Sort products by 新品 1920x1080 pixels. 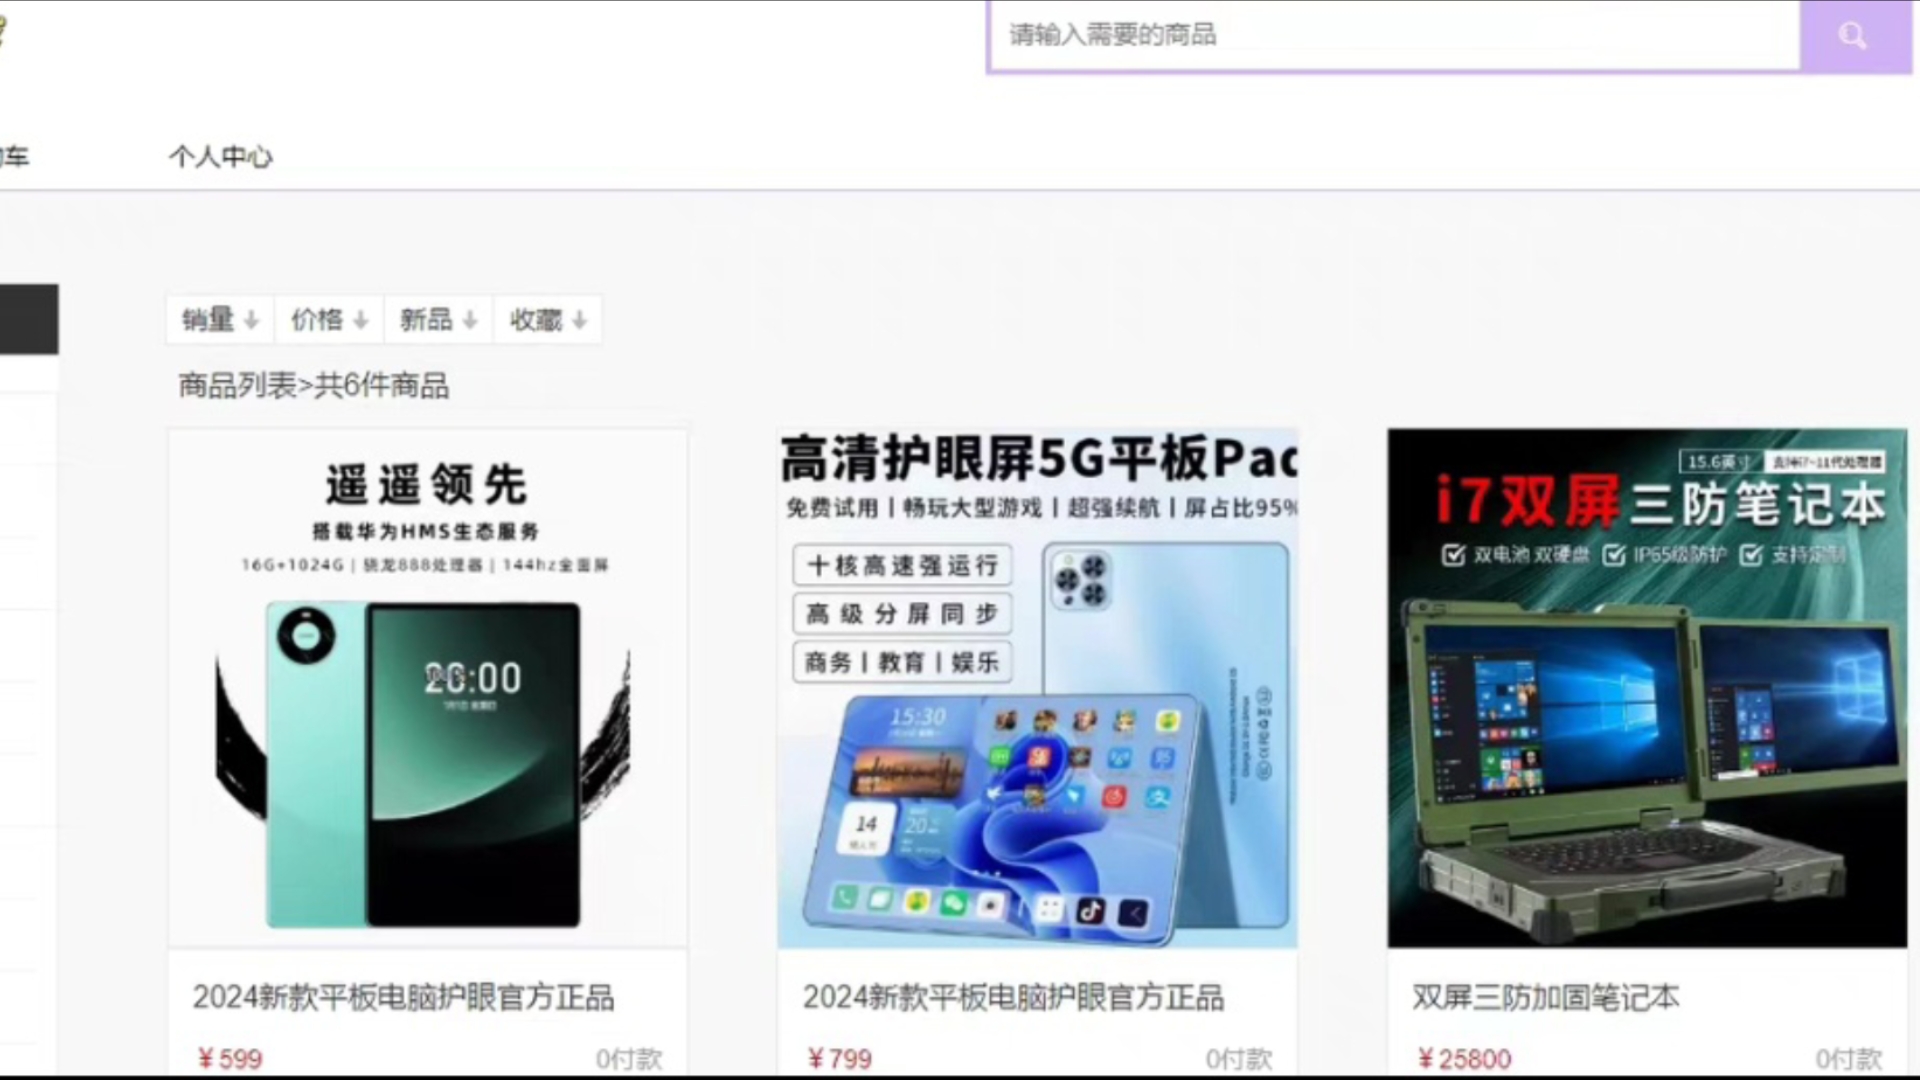[x=439, y=320]
